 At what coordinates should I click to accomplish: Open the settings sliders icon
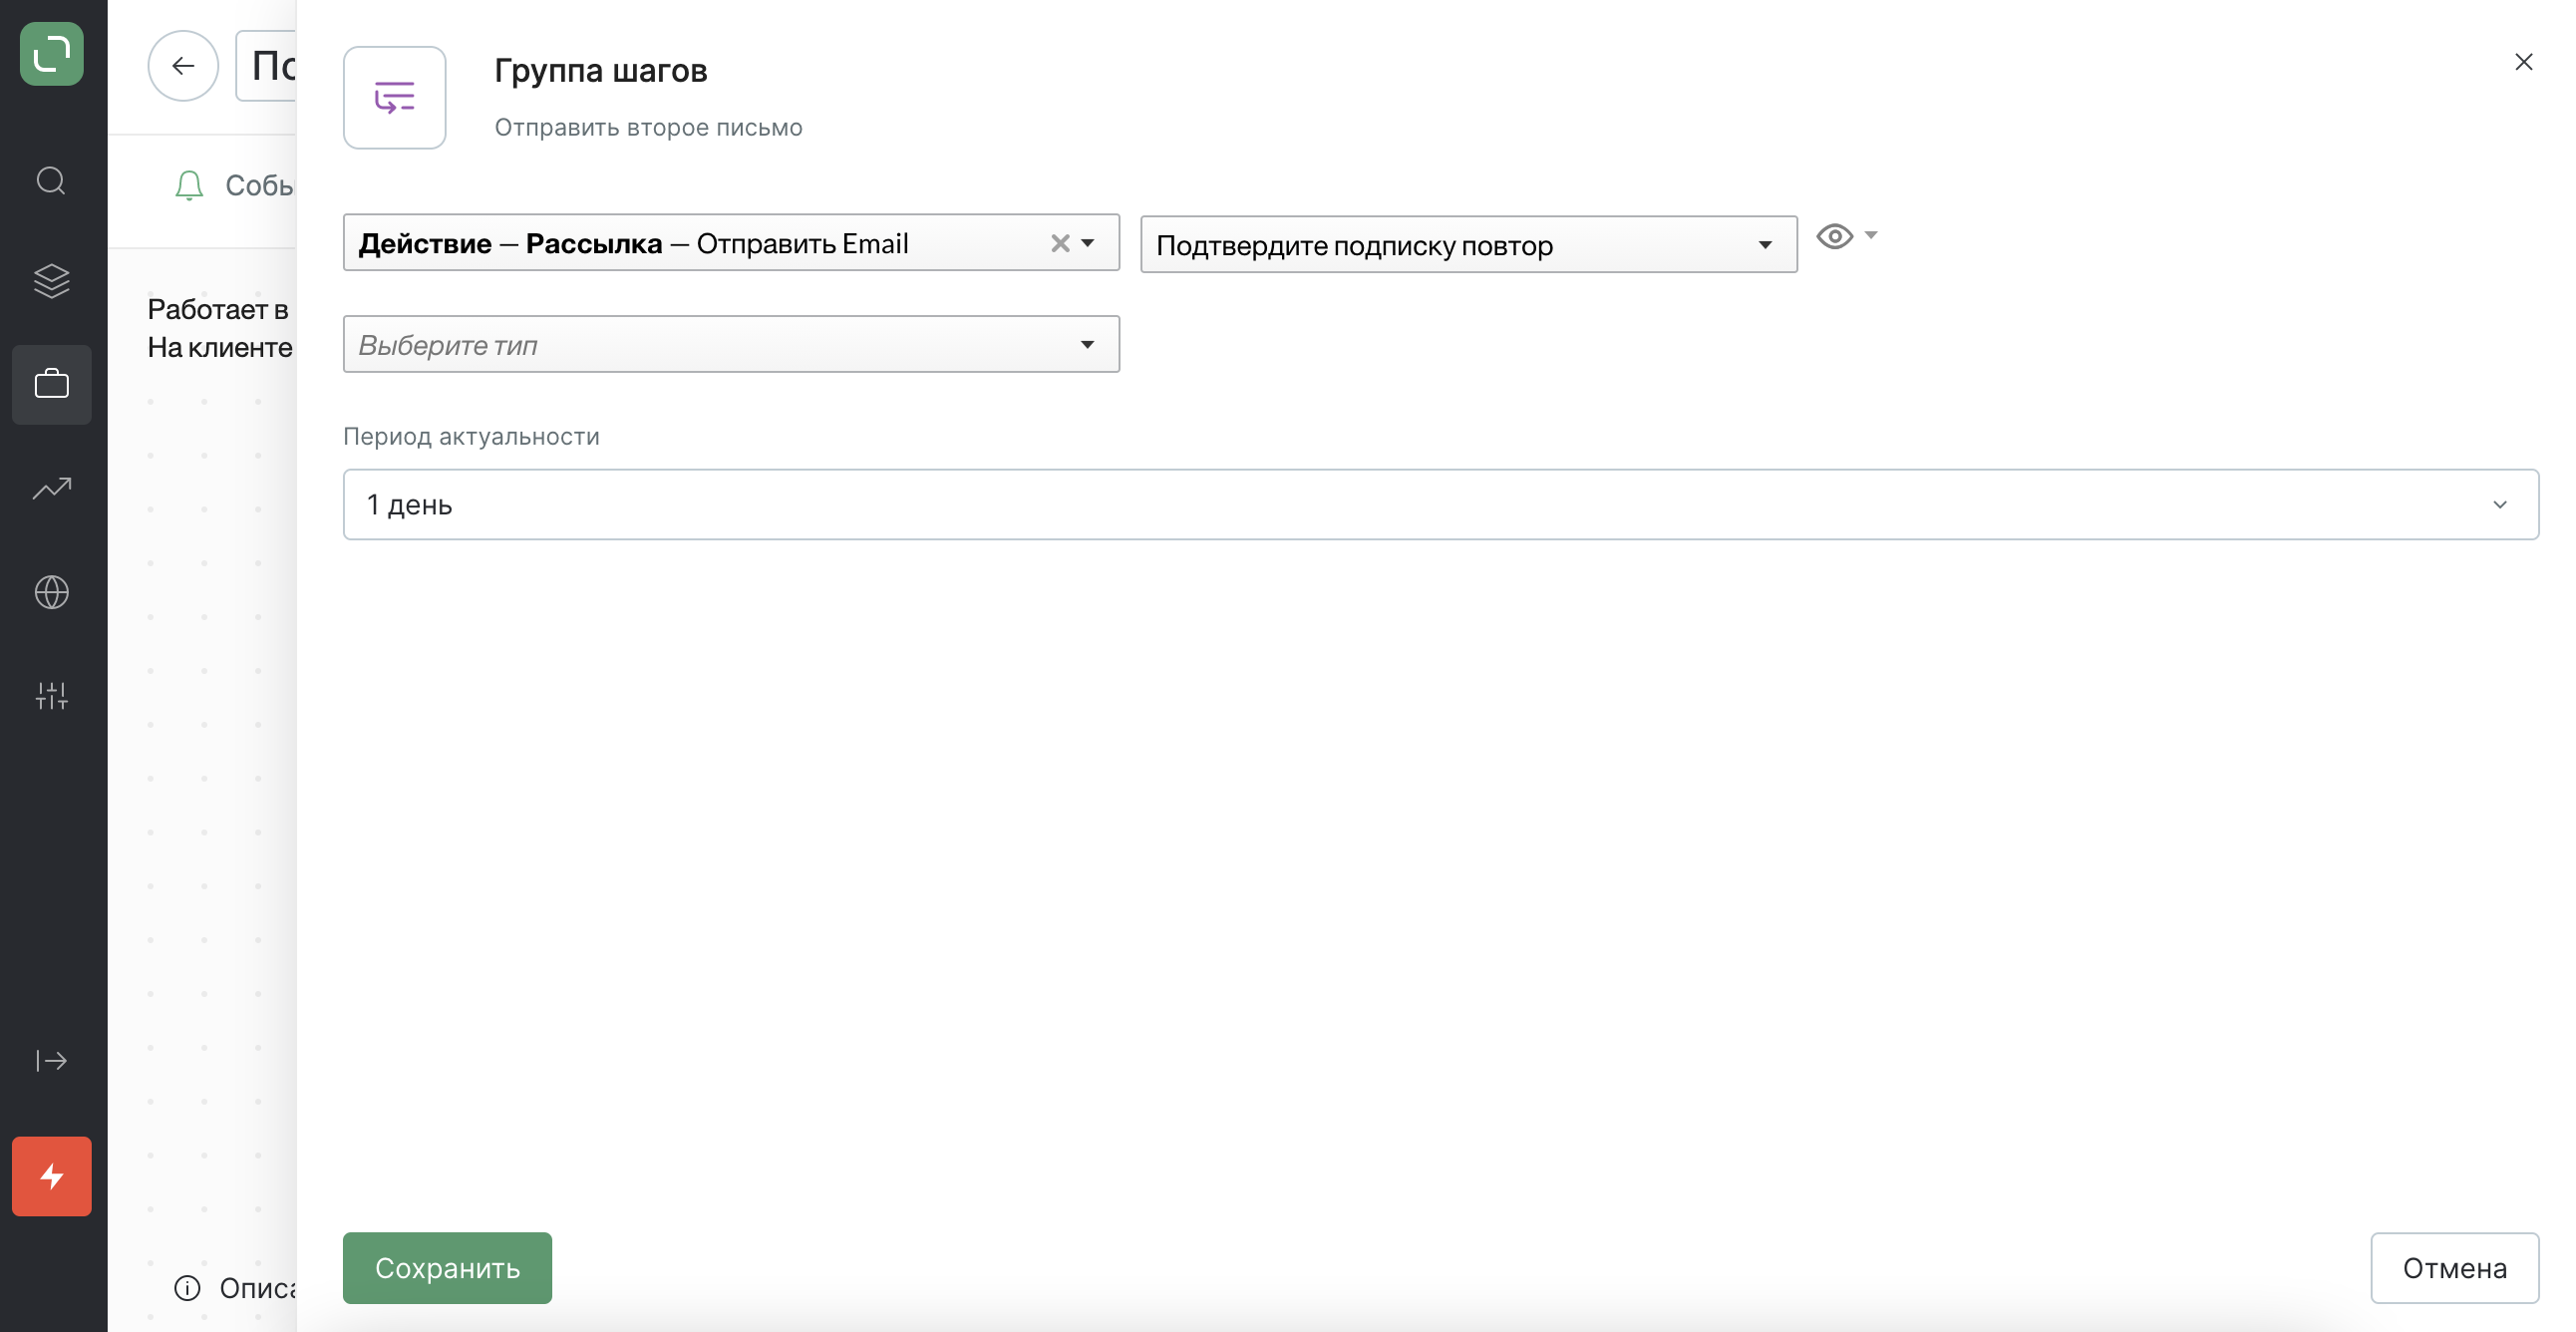point(52,696)
